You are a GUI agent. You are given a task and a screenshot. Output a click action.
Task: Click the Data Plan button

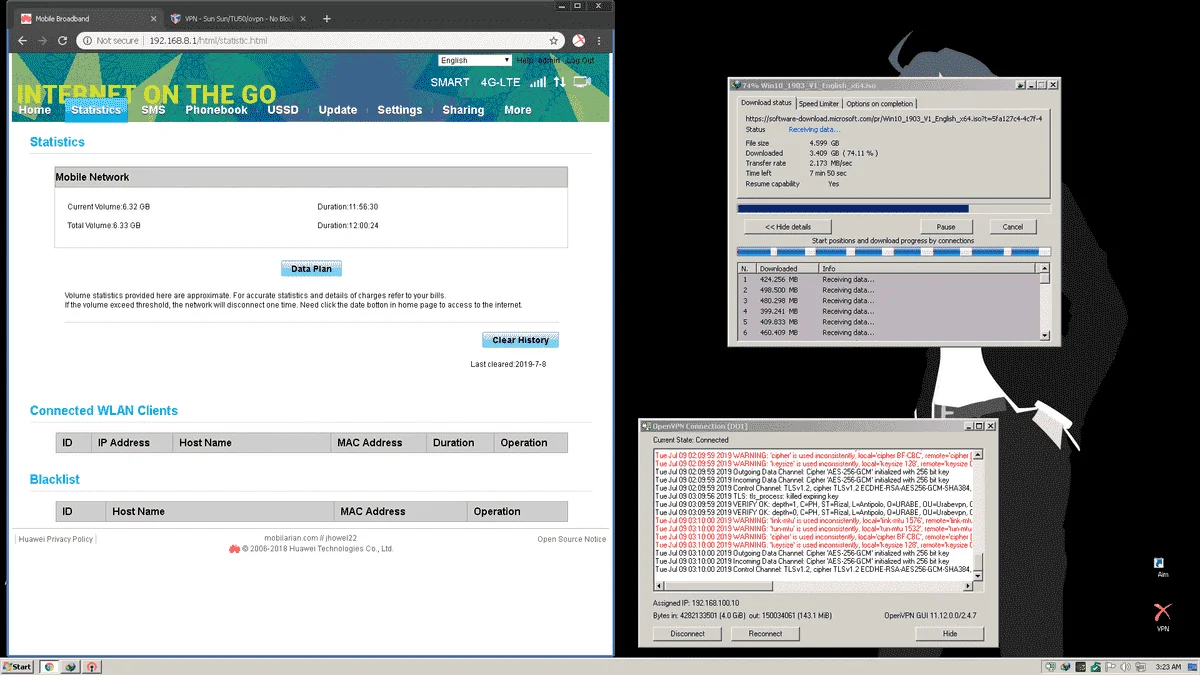pos(312,269)
